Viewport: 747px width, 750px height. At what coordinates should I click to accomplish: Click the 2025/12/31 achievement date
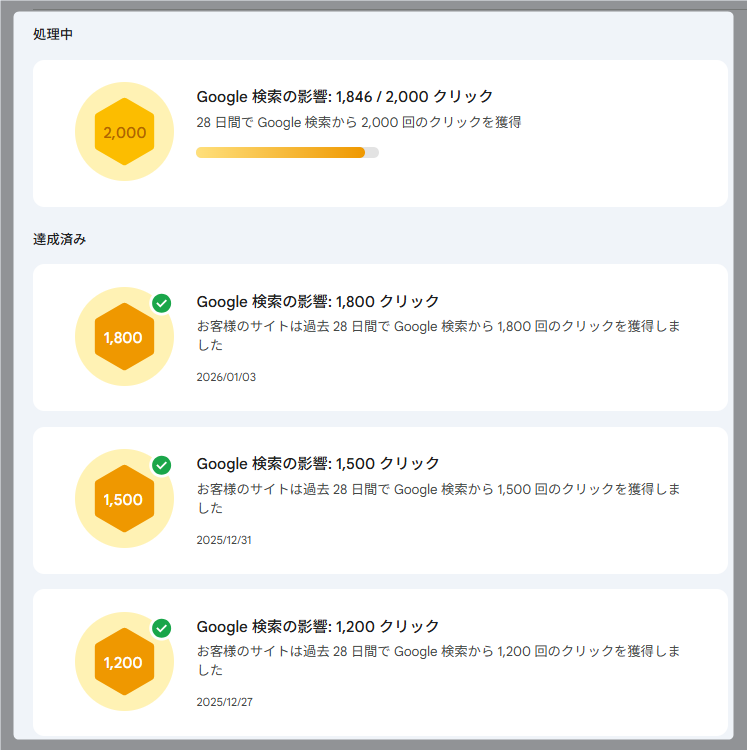[x=225, y=540]
